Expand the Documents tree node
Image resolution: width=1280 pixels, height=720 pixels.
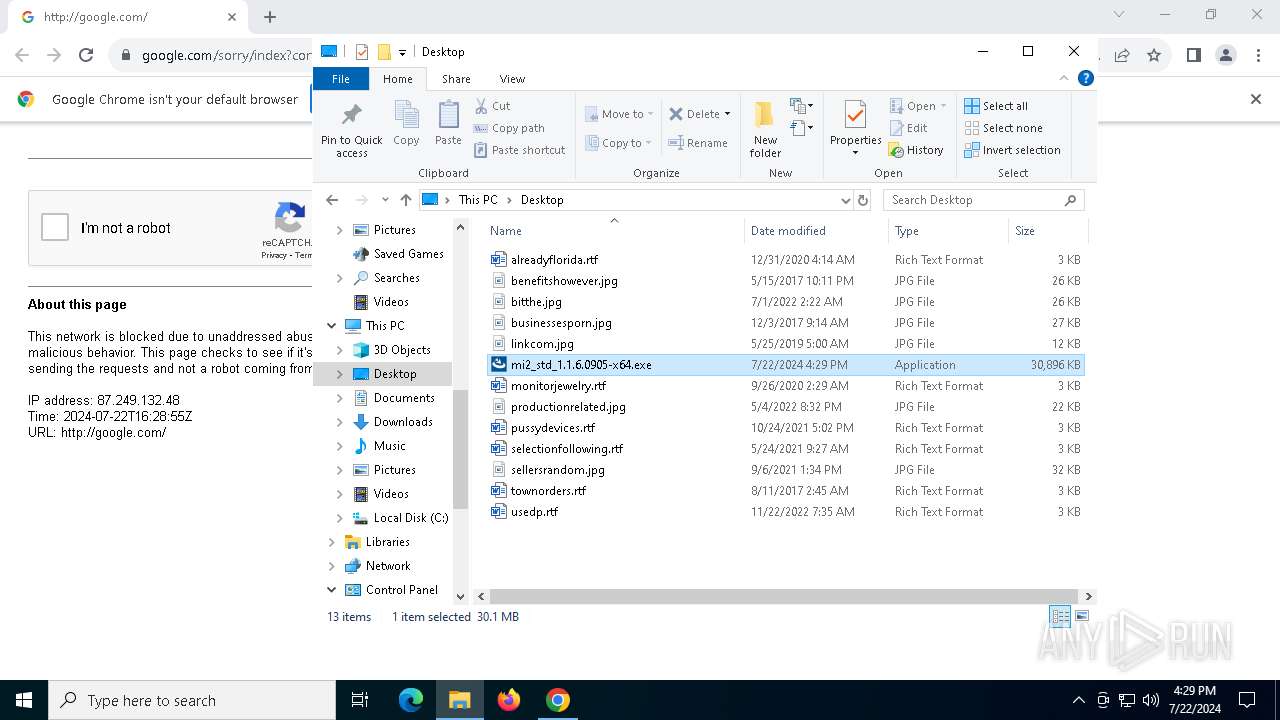pyautogui.click(x=339, y=398)
